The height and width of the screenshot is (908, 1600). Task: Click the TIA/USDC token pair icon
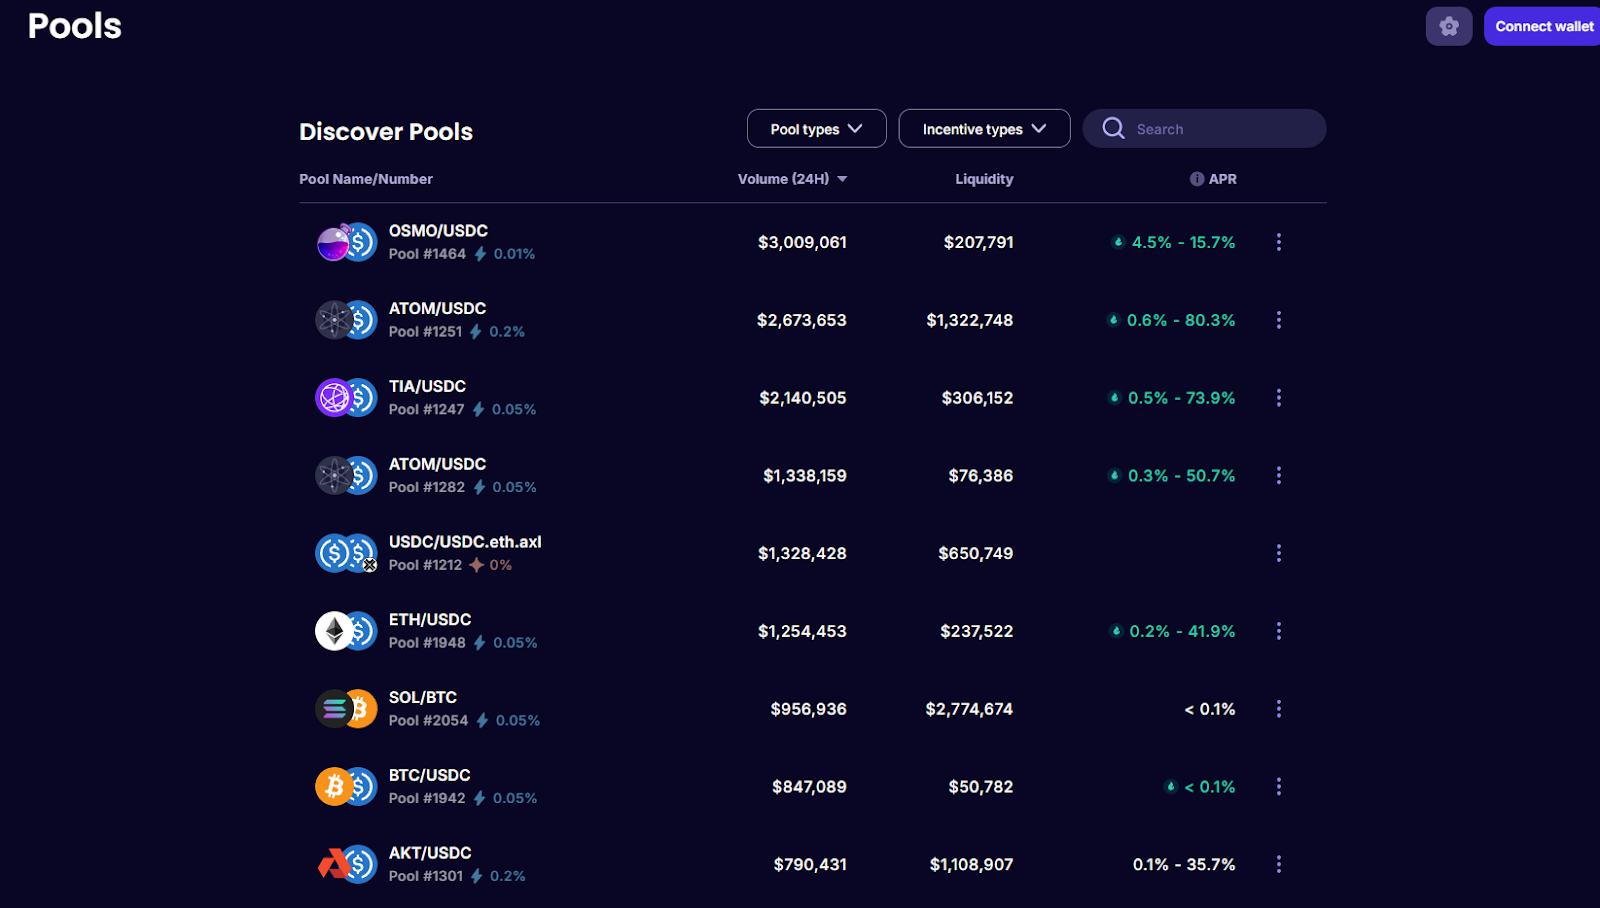346,398
